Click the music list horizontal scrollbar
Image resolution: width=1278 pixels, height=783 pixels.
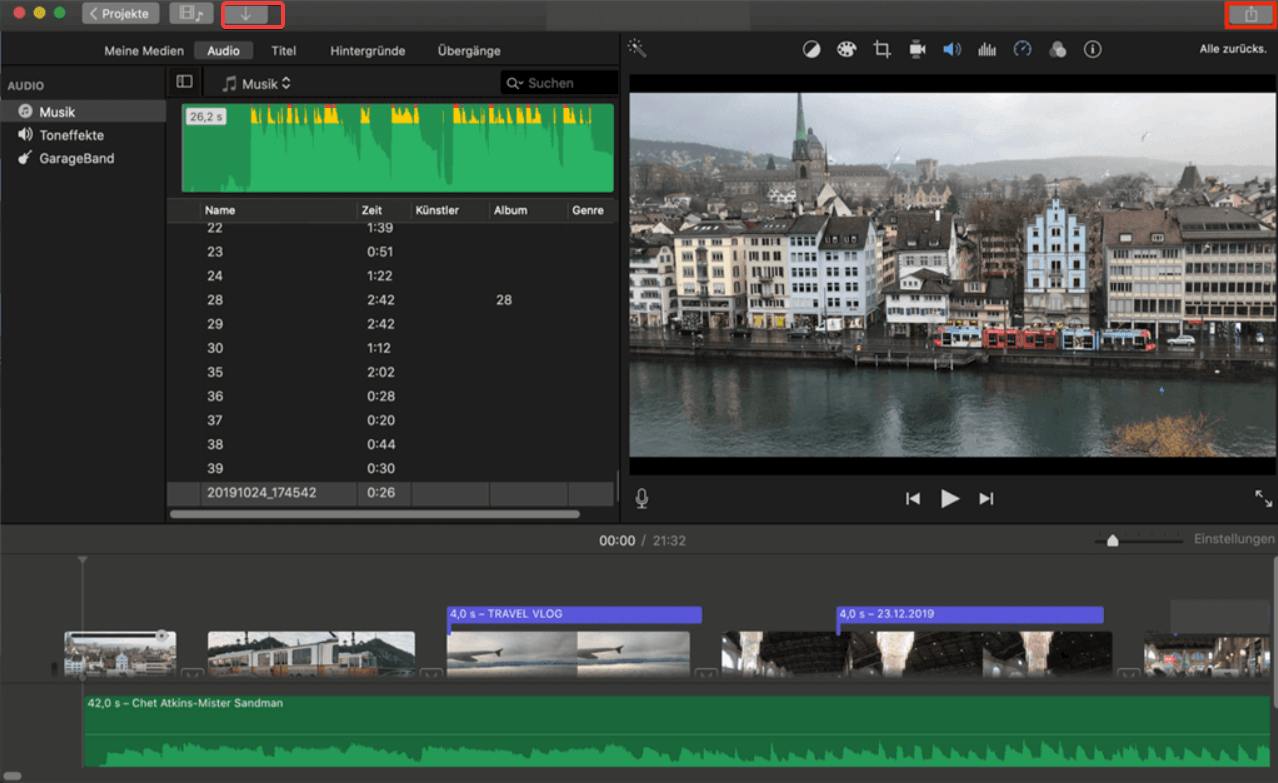click(375, 514)
